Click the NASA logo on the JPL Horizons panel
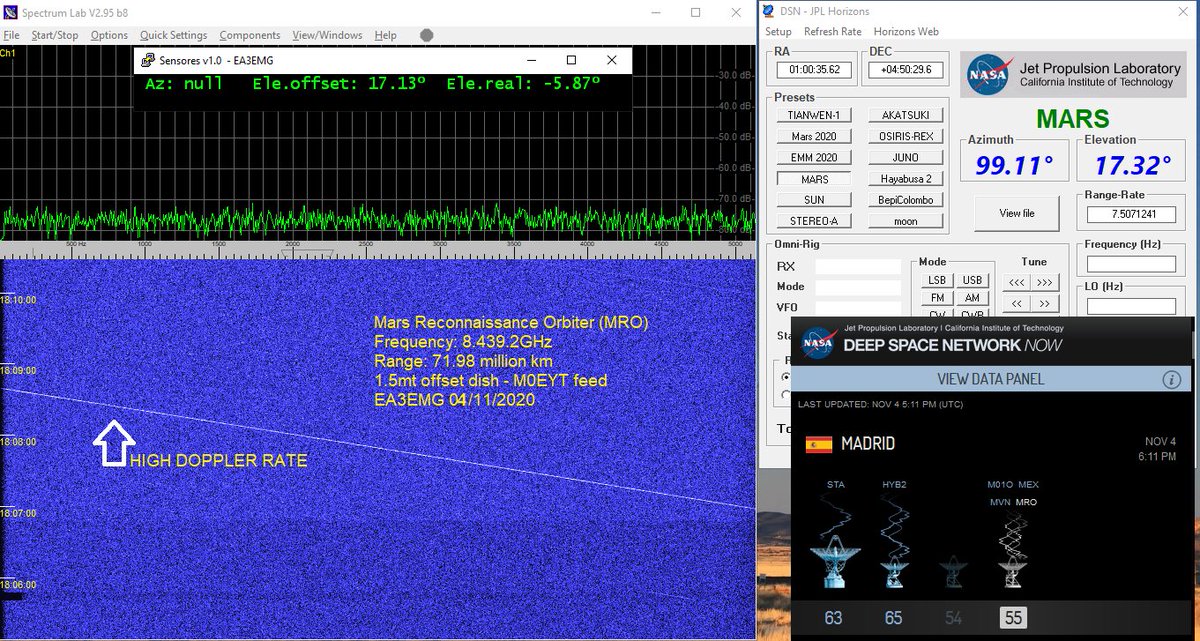 point(987,74)
